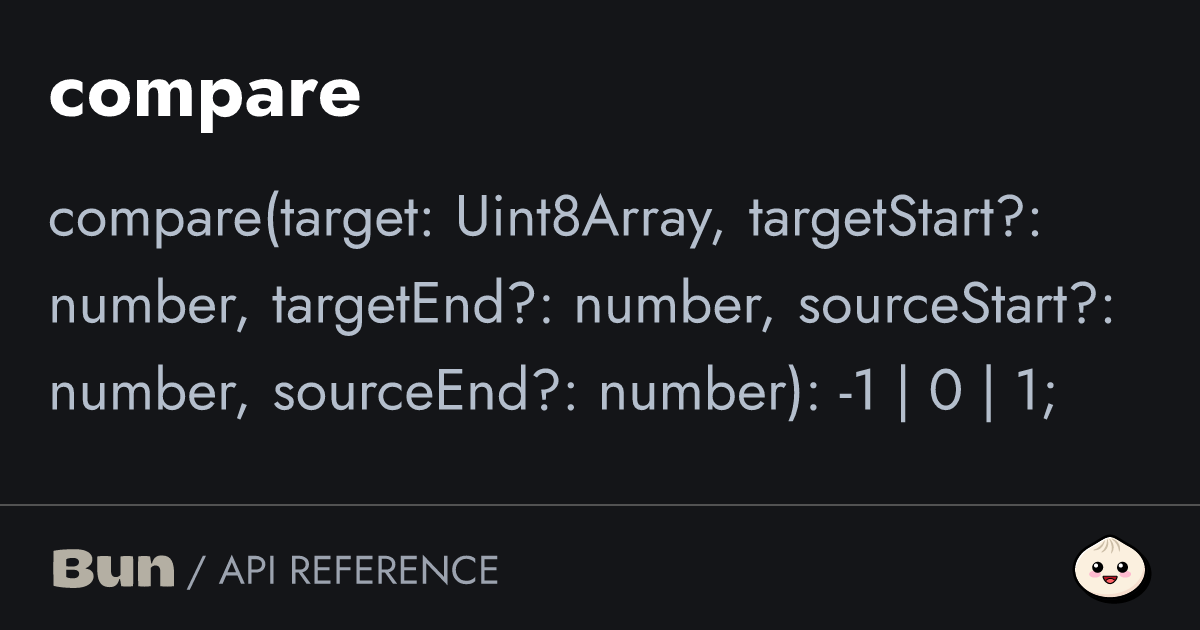Select the bold "compare" page heading

tap(204, 94)
